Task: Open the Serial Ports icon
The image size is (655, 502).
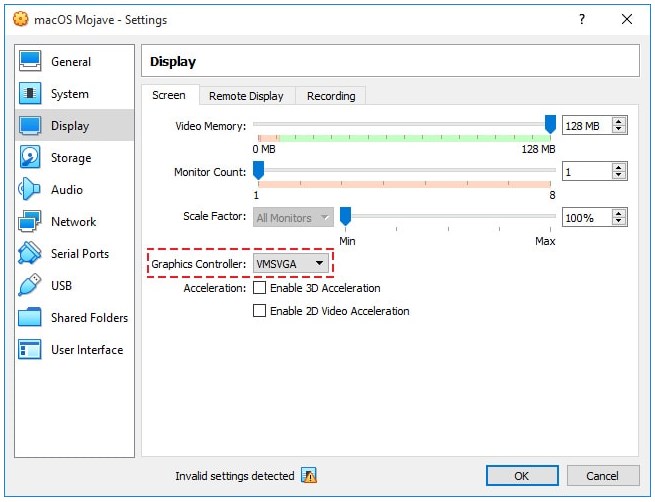Action: click(x=31, y=254)
